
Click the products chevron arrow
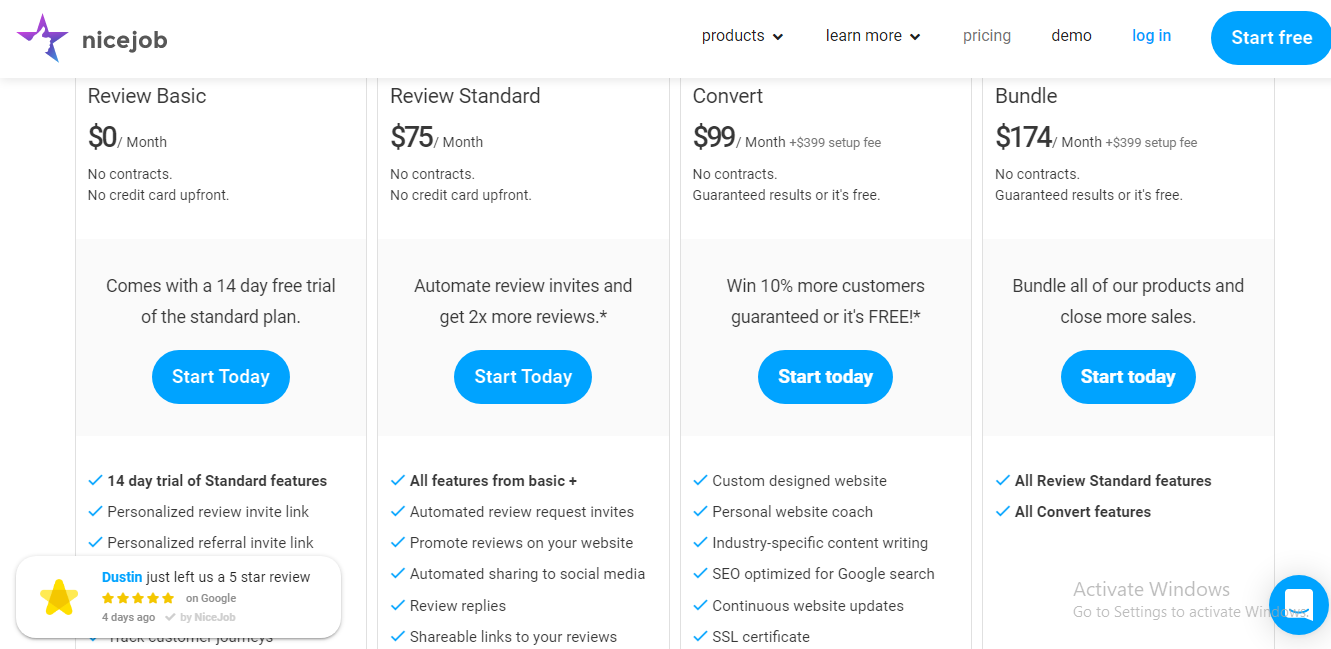pyautogui.click(x=778, y=37)
